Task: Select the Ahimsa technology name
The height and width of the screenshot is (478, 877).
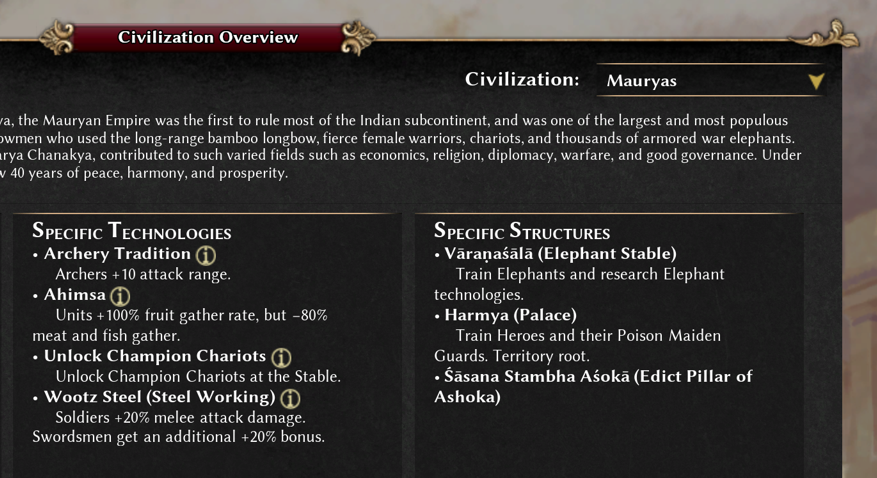Action: coord(75,295)
